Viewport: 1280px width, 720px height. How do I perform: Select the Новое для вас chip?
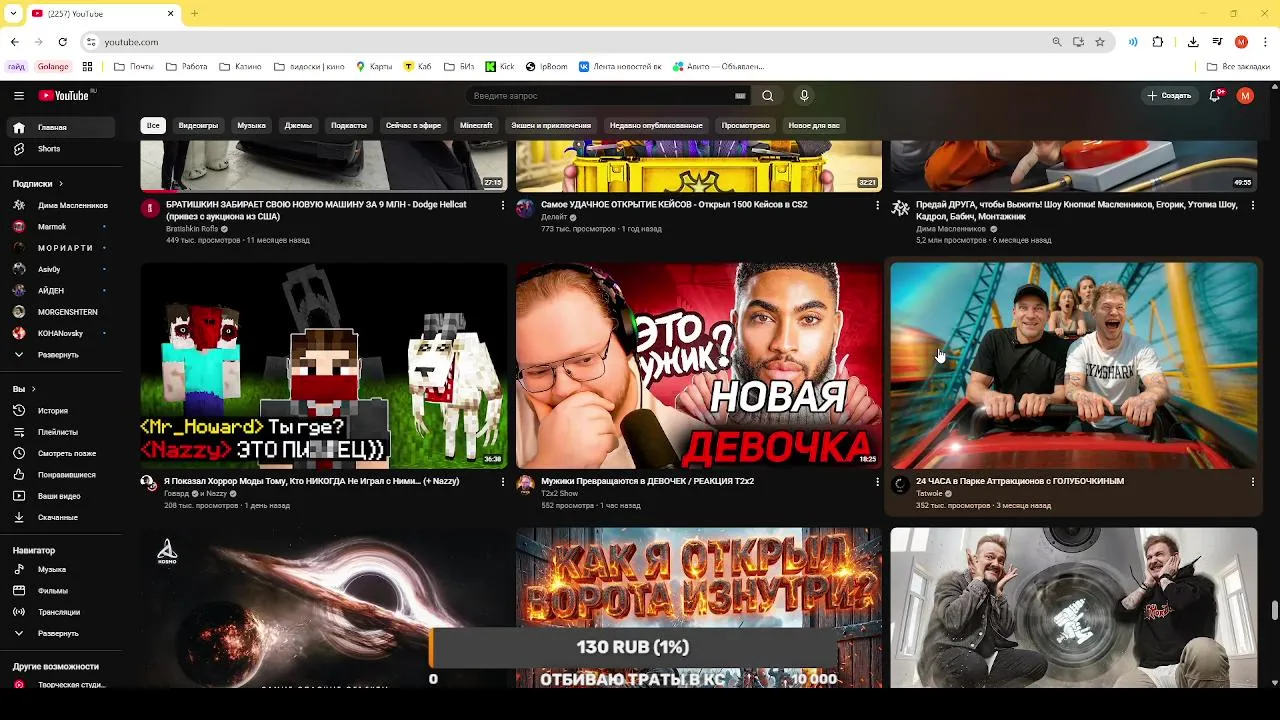pyautogui.click(x=814, y=126)
